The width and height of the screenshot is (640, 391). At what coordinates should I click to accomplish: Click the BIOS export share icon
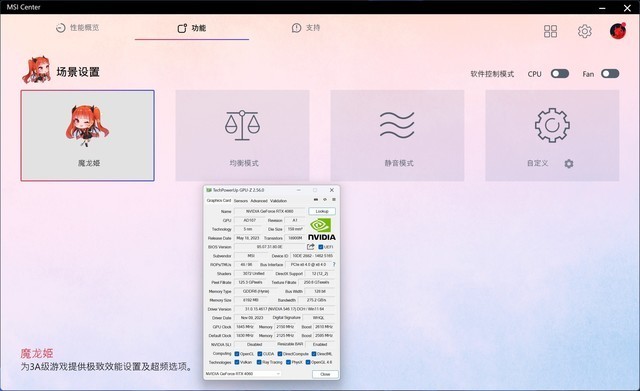click(x=311, y=247)
